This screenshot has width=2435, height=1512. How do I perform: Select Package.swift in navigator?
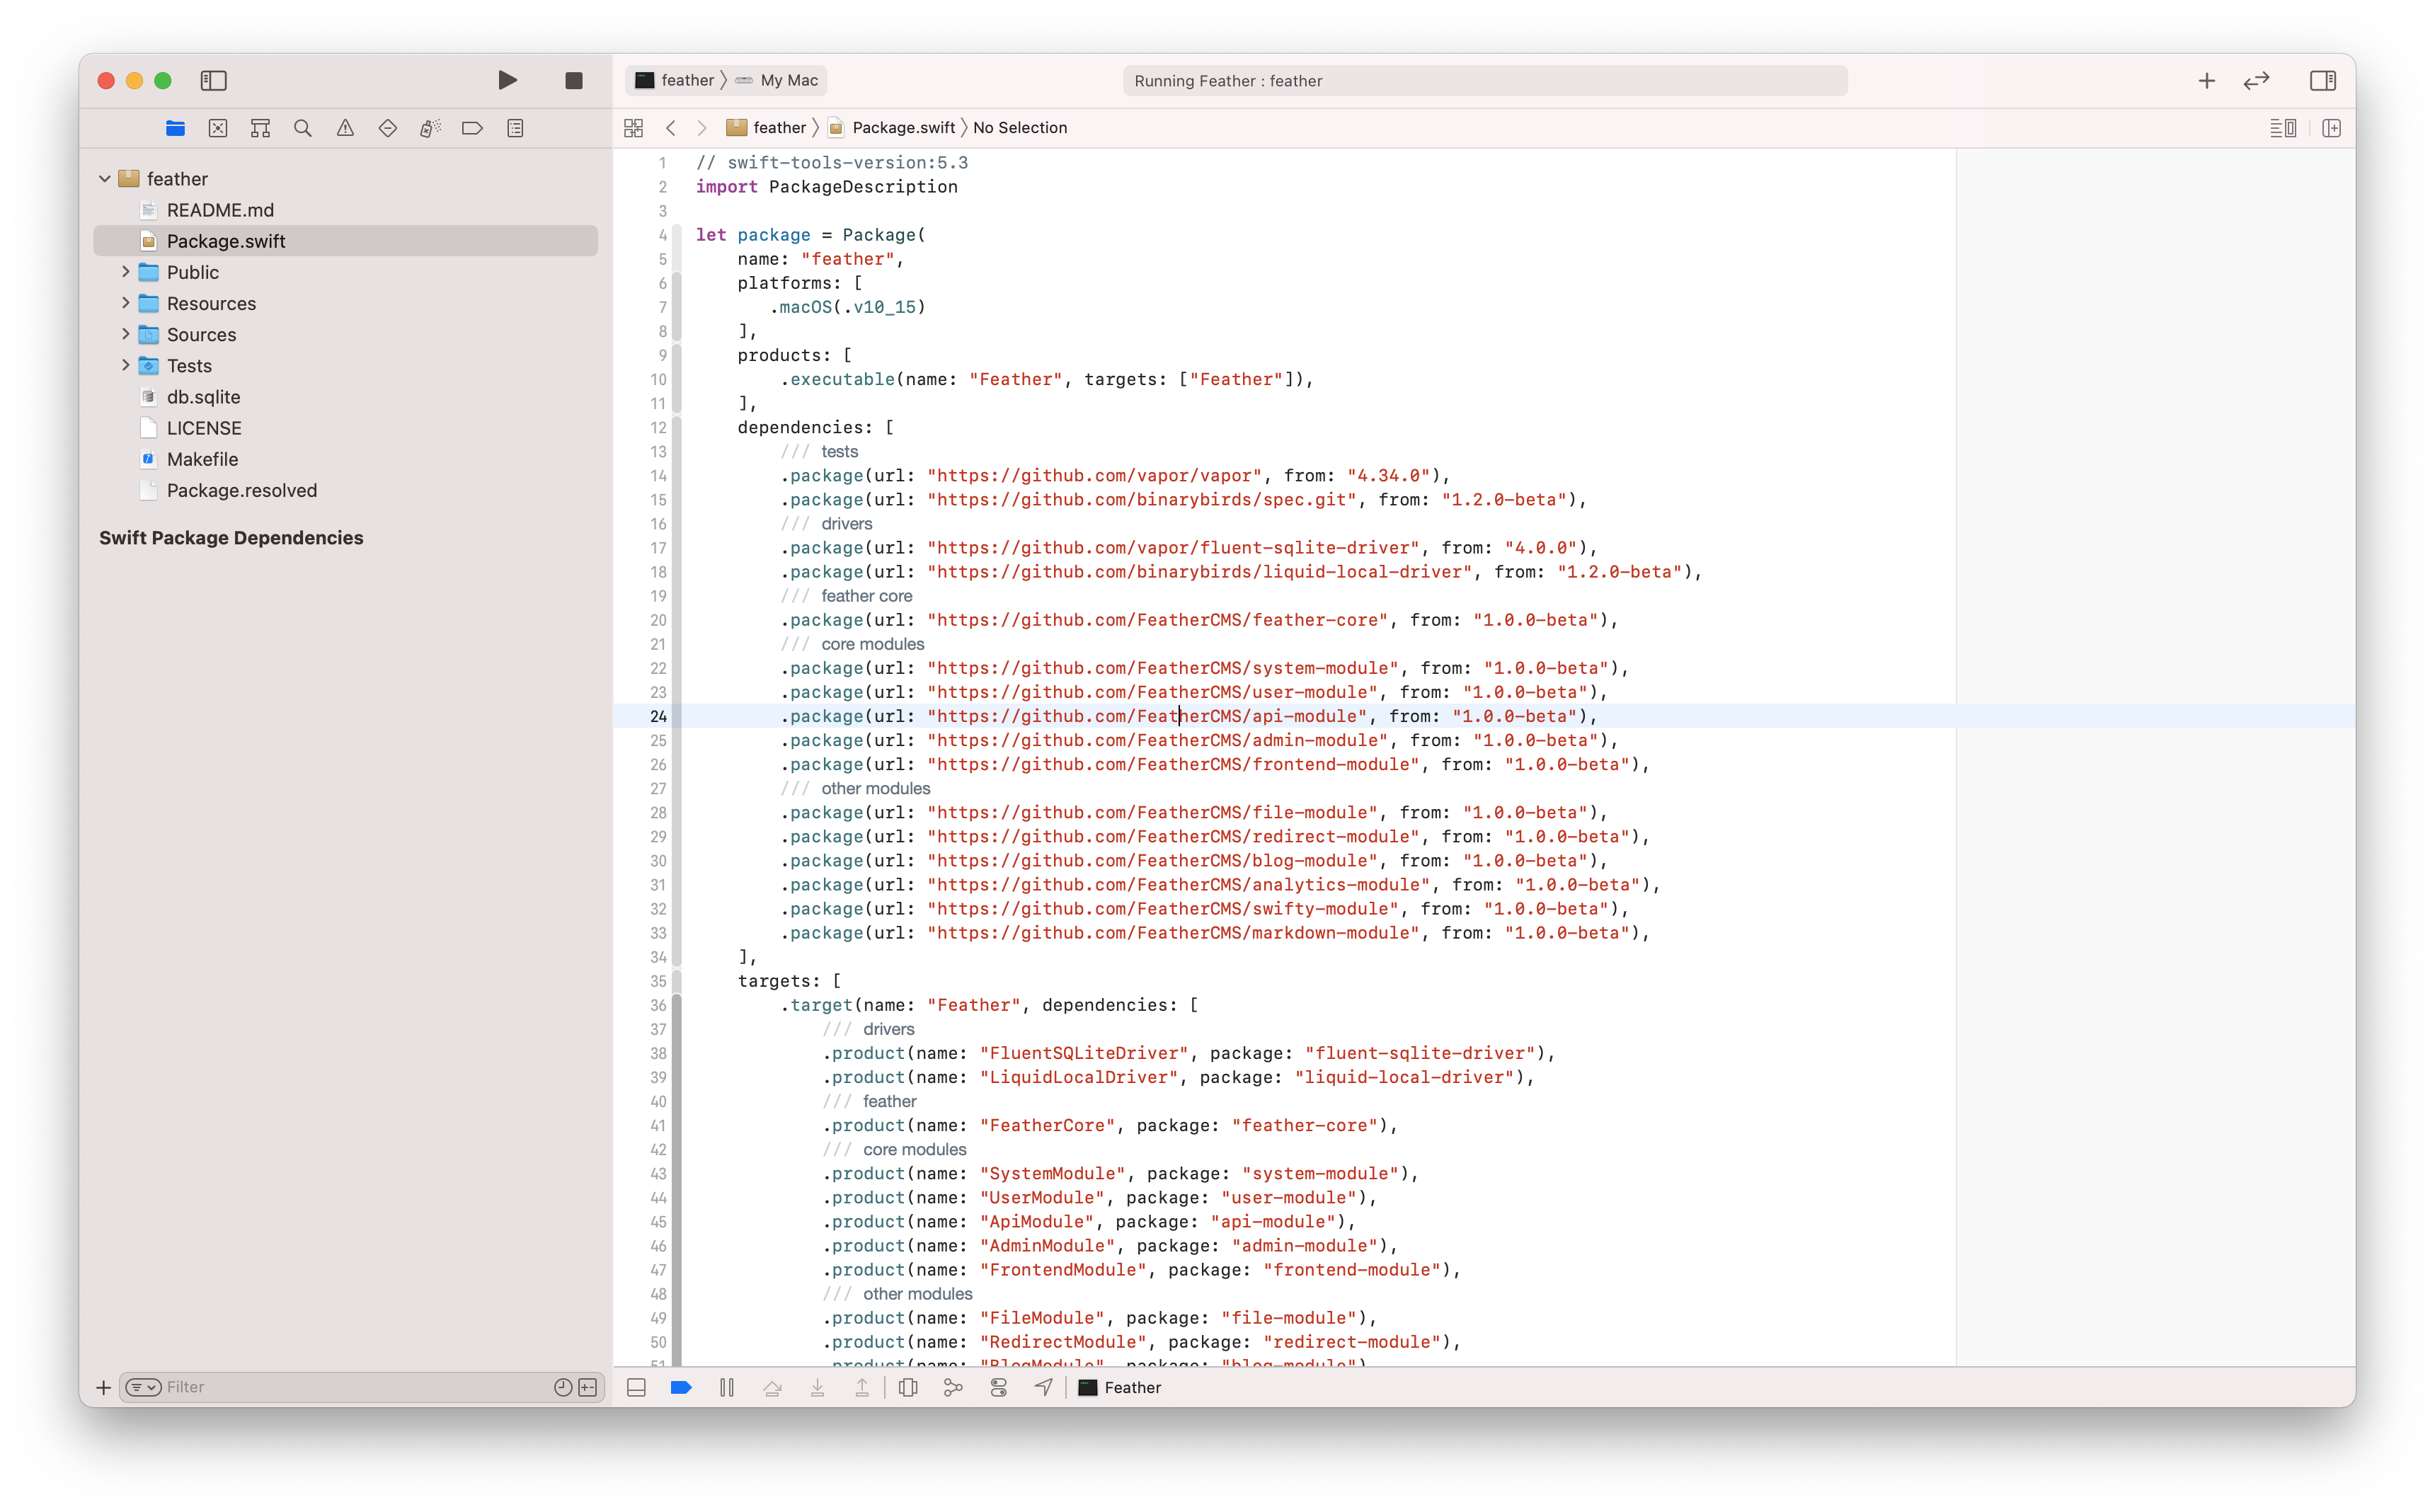[x=345, y=241]
